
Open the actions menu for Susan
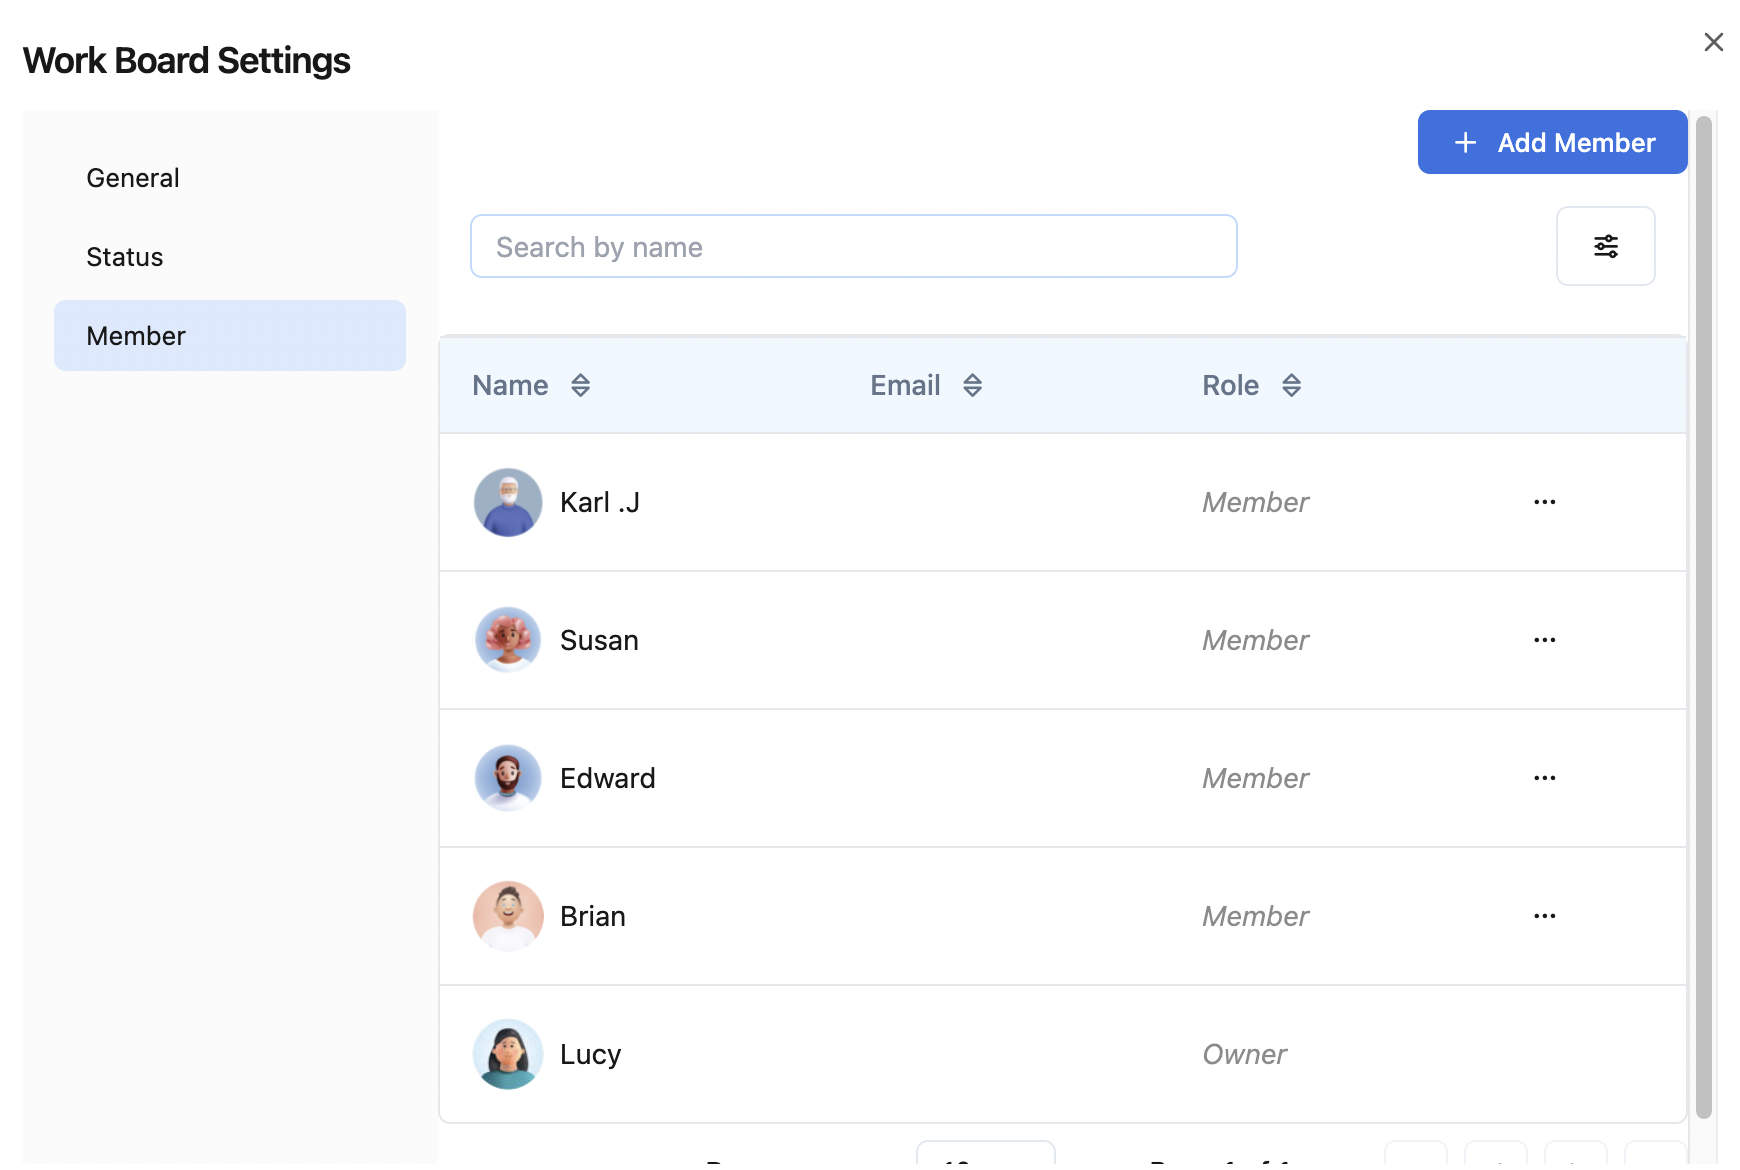[1545, 640]
